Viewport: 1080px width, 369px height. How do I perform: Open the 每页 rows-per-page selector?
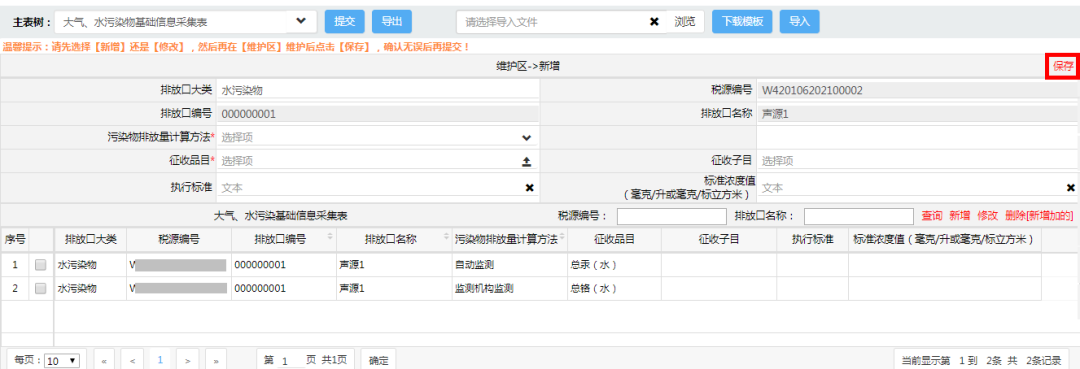tap(62, 361)
